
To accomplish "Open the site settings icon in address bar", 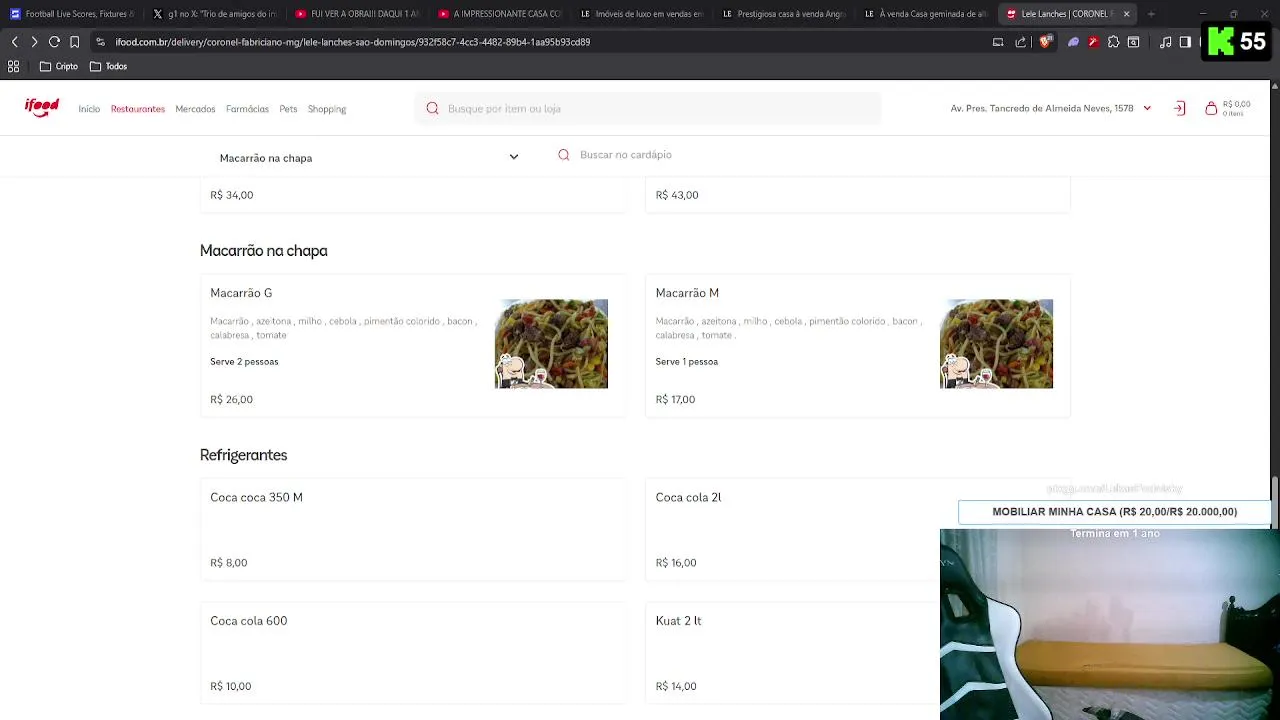I will point(101,42).
